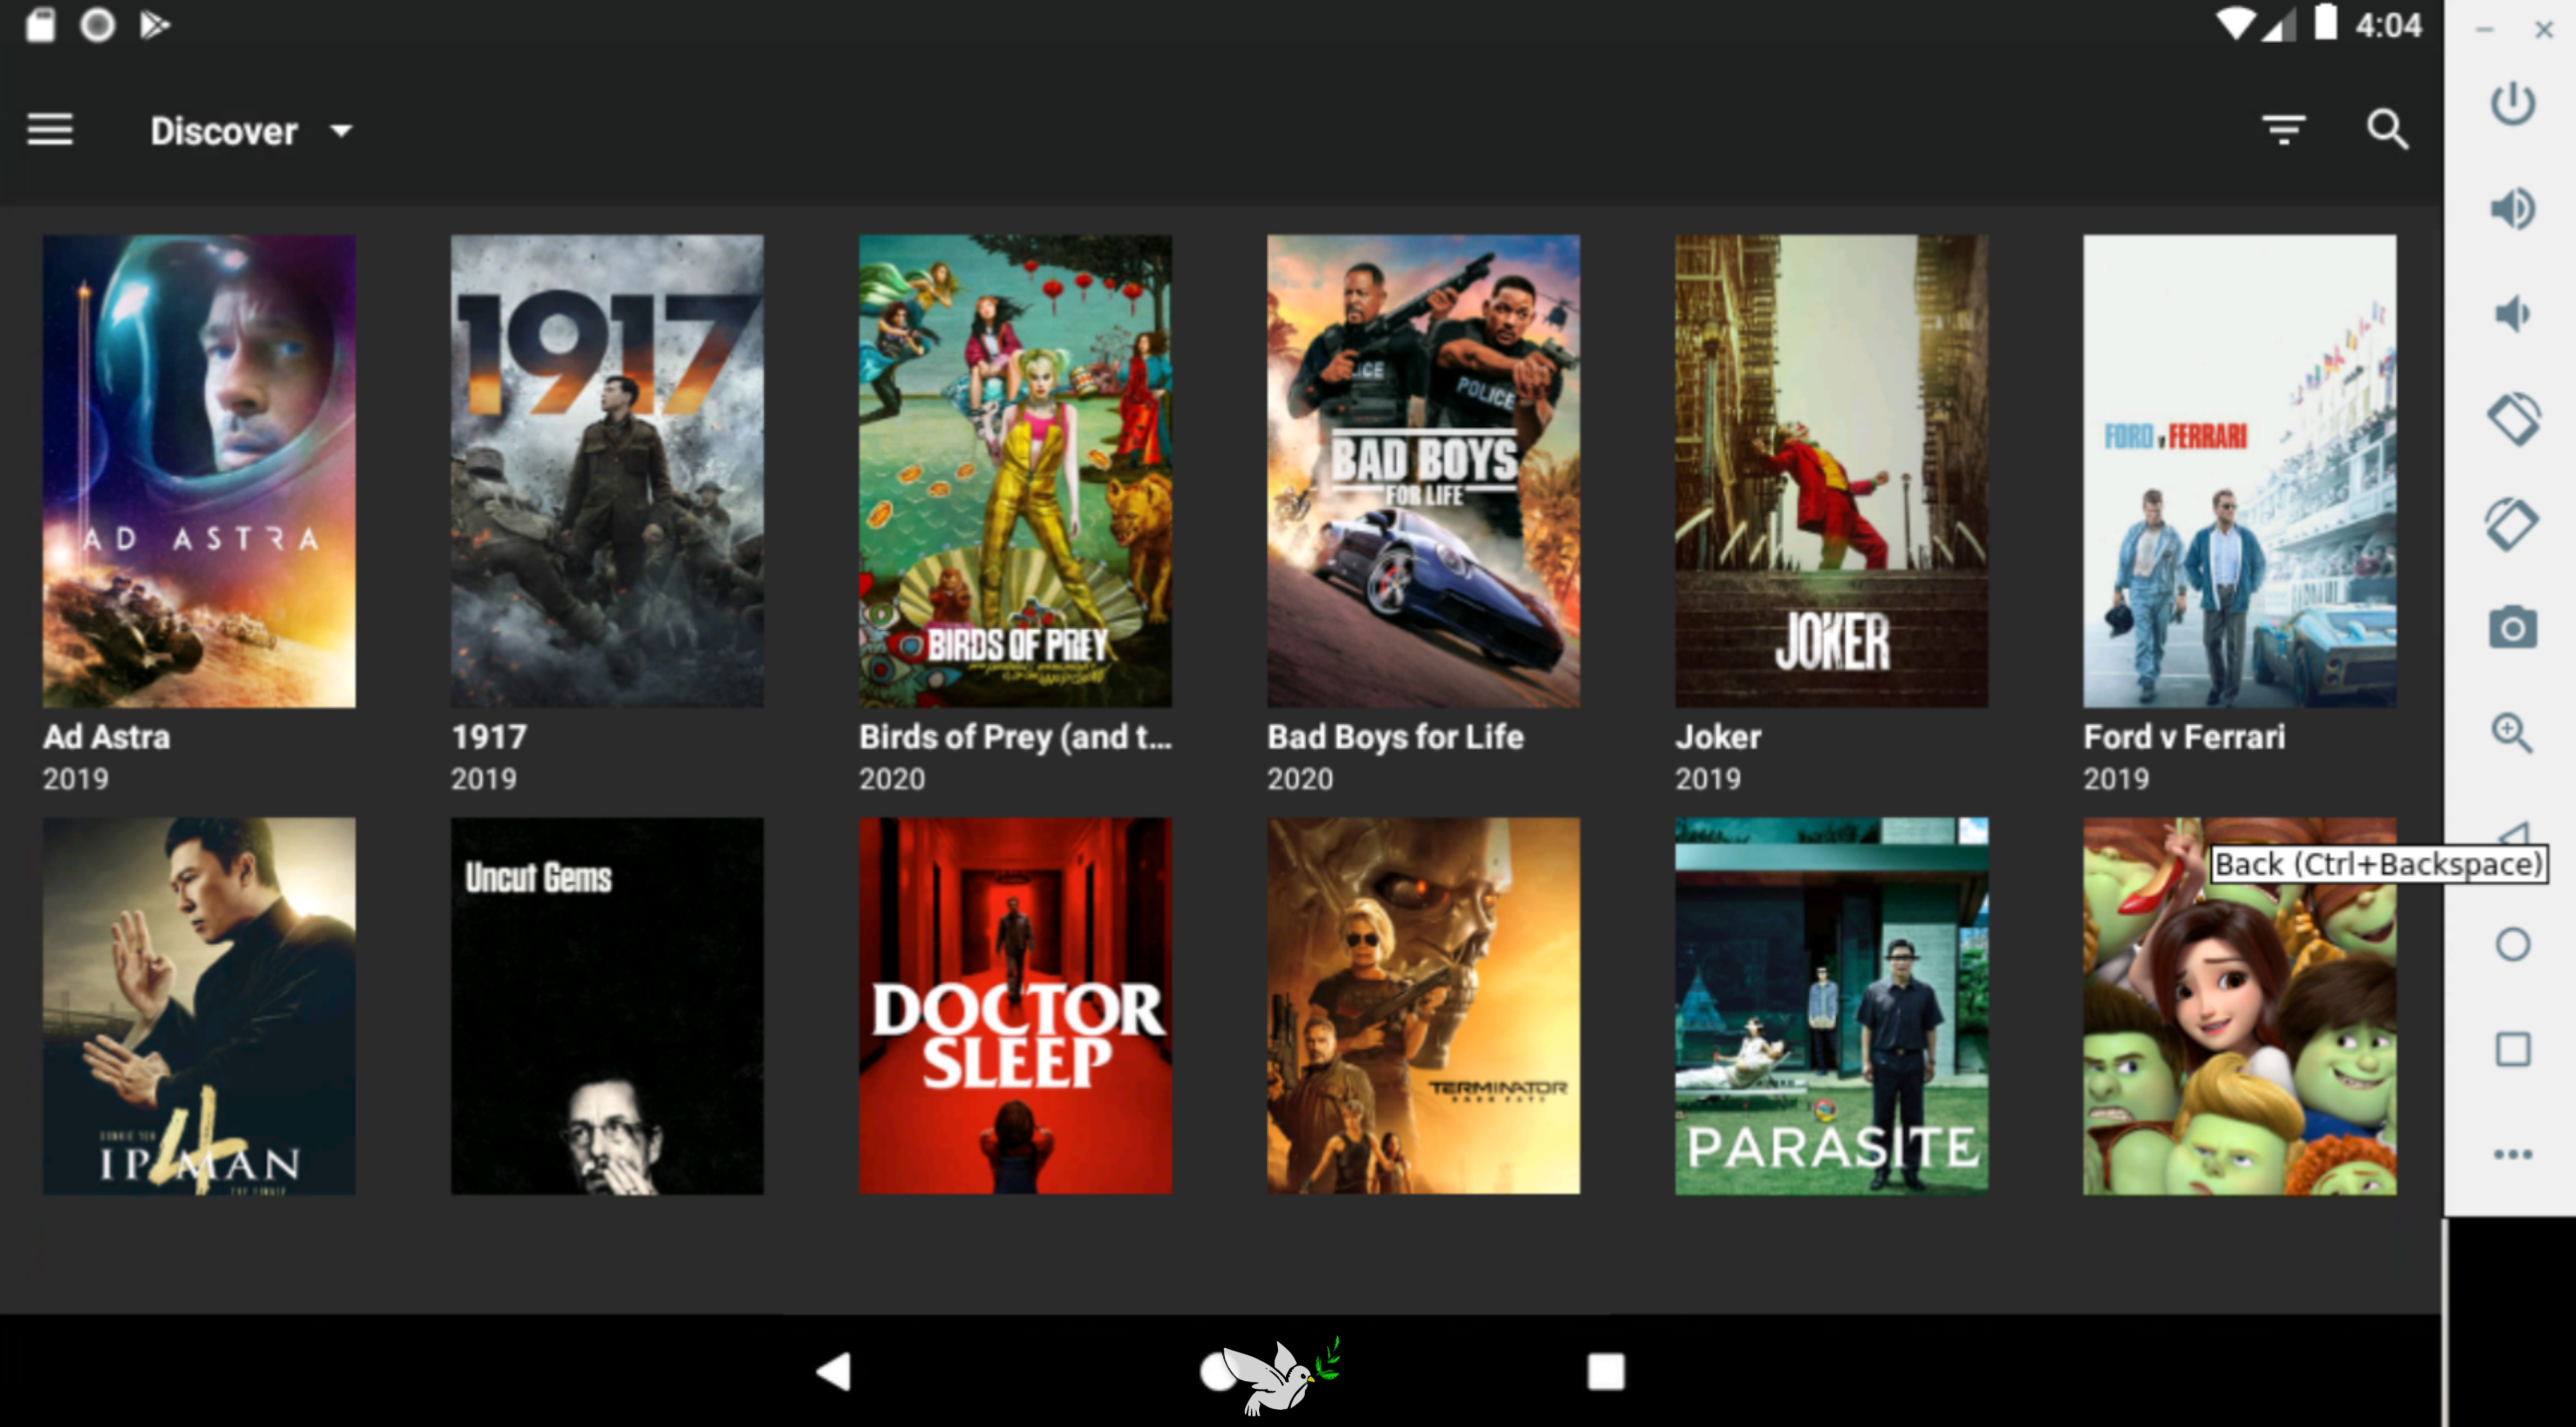Minimize the emulator toolbar window
This screenshot has width=2576, height=1427.
pos(2485,30)
